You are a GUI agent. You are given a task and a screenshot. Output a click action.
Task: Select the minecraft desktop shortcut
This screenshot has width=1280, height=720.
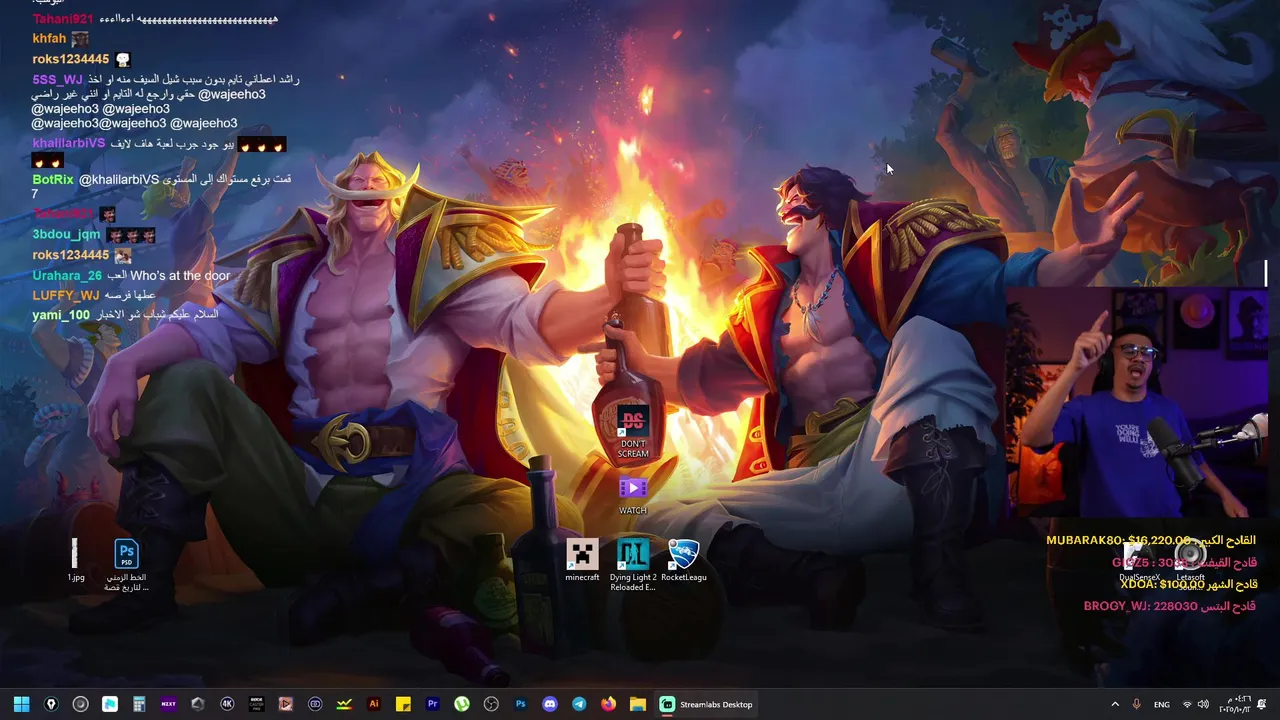coord(582,561)
